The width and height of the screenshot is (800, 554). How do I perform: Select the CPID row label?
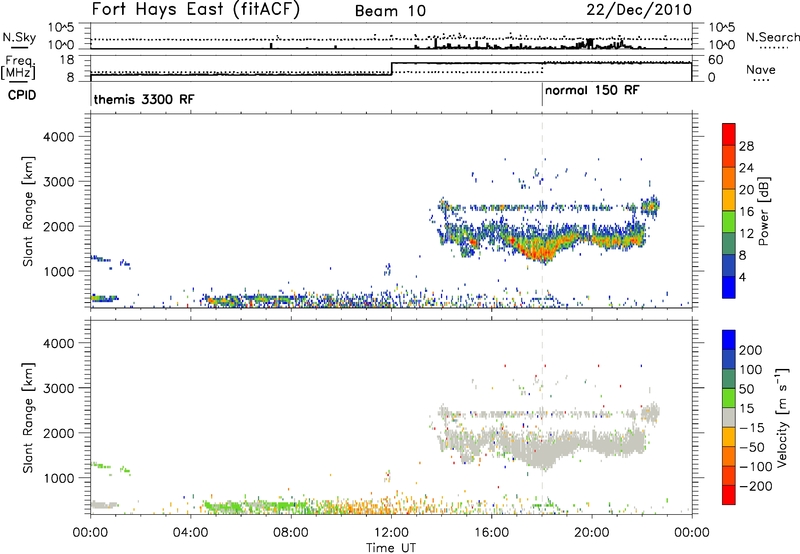pos(22,95)
